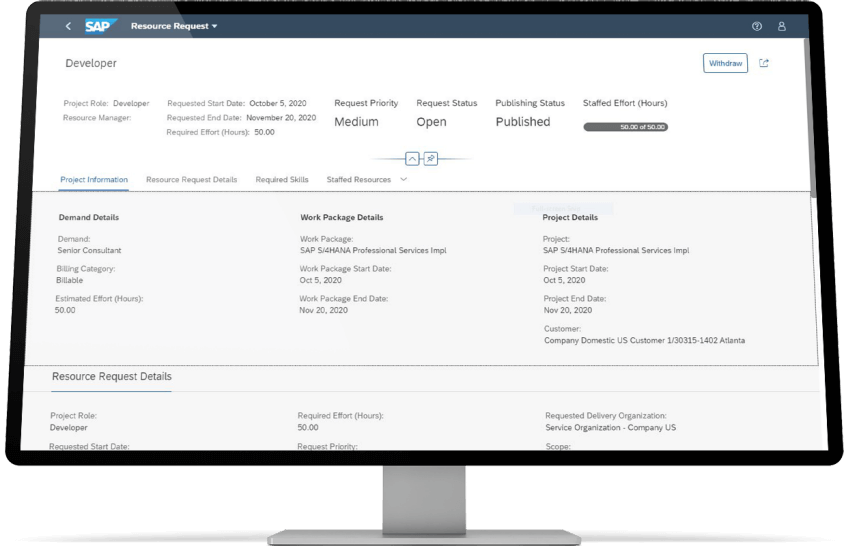The height and width of the screenshot is (546, 844).
Task: Collapse the header with the up-arrow button
Action: [x=412, y=159]
